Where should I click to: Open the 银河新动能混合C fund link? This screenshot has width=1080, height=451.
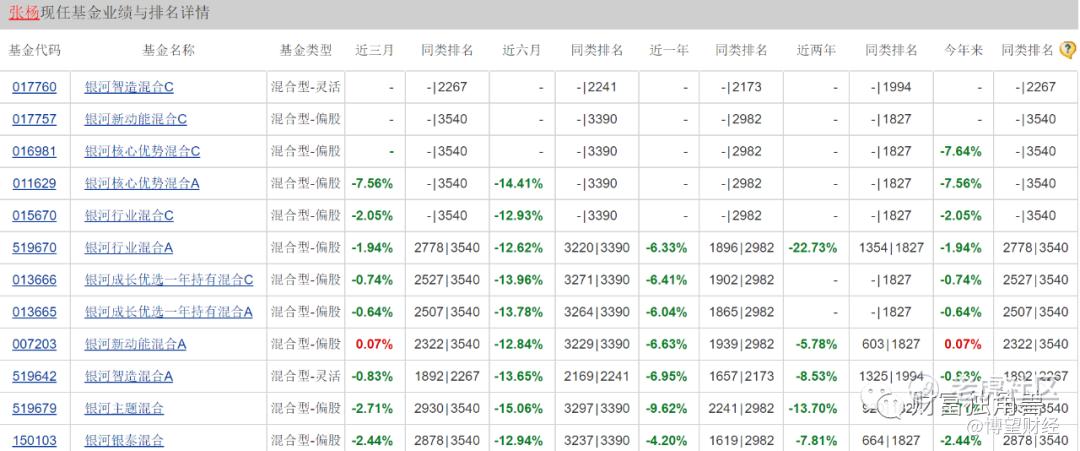136,119
